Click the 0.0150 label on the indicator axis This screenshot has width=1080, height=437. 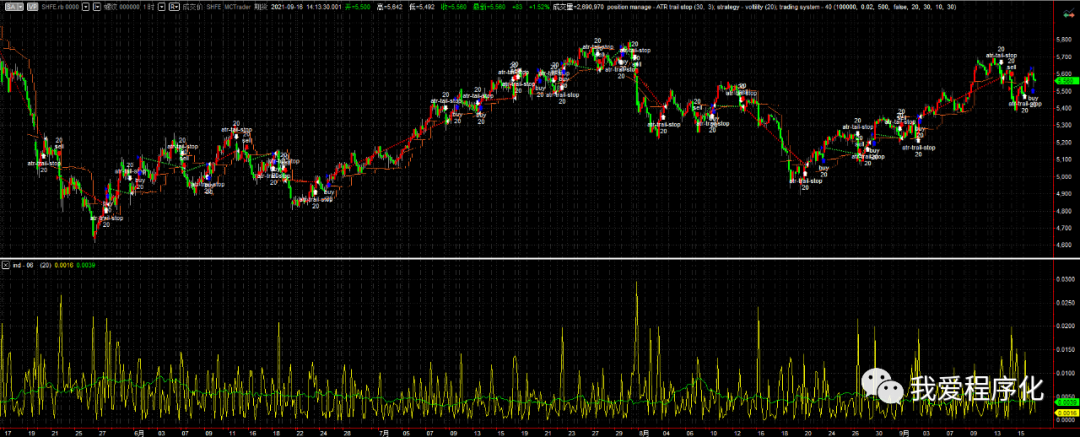(1065, 351)
